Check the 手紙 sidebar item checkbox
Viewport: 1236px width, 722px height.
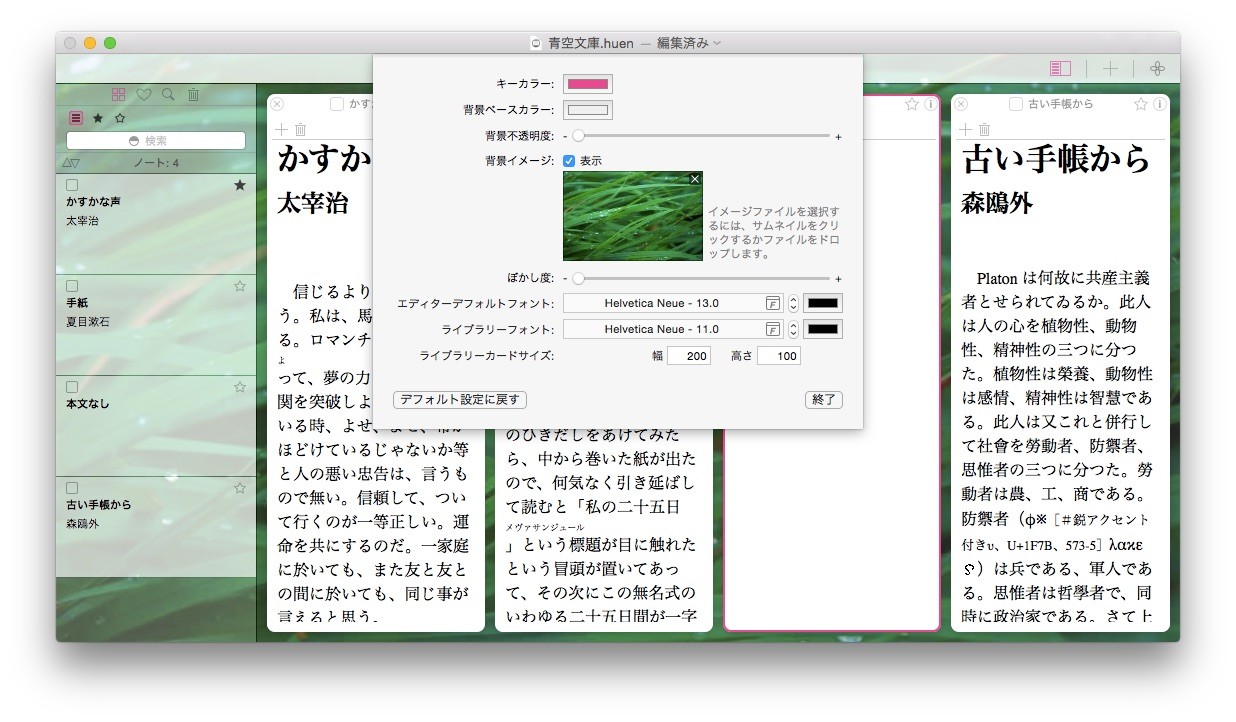(x=72, y=286)
